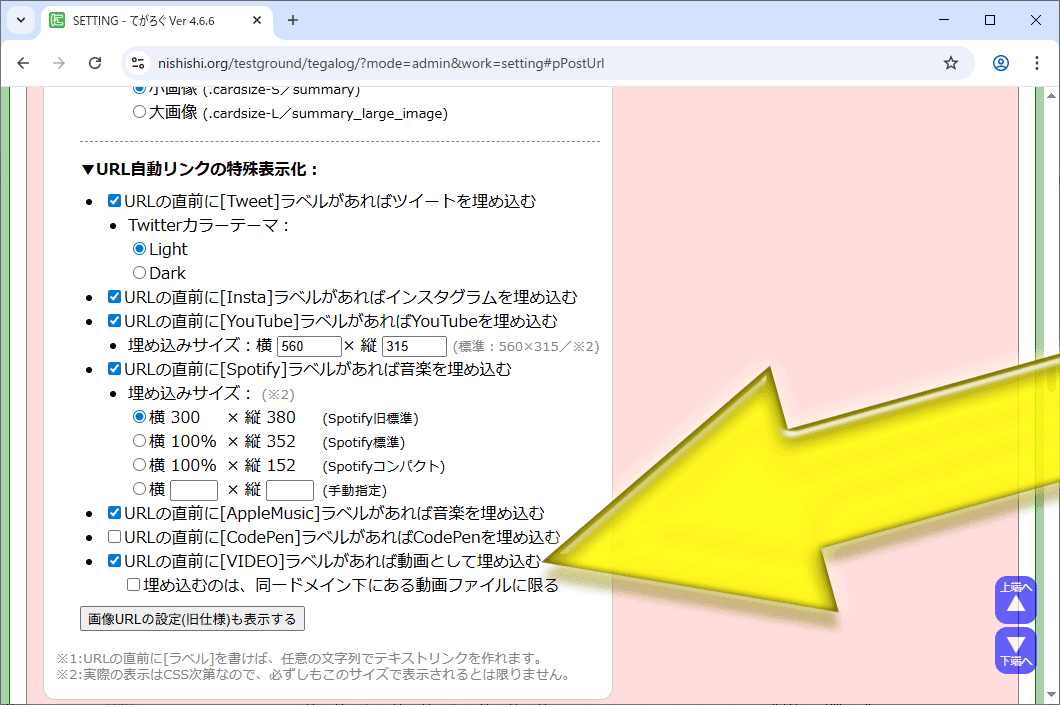This screenshot has height=705, width=1060.
Task: Open the Chrome profile icon
Action: [x=1000, y=63]
